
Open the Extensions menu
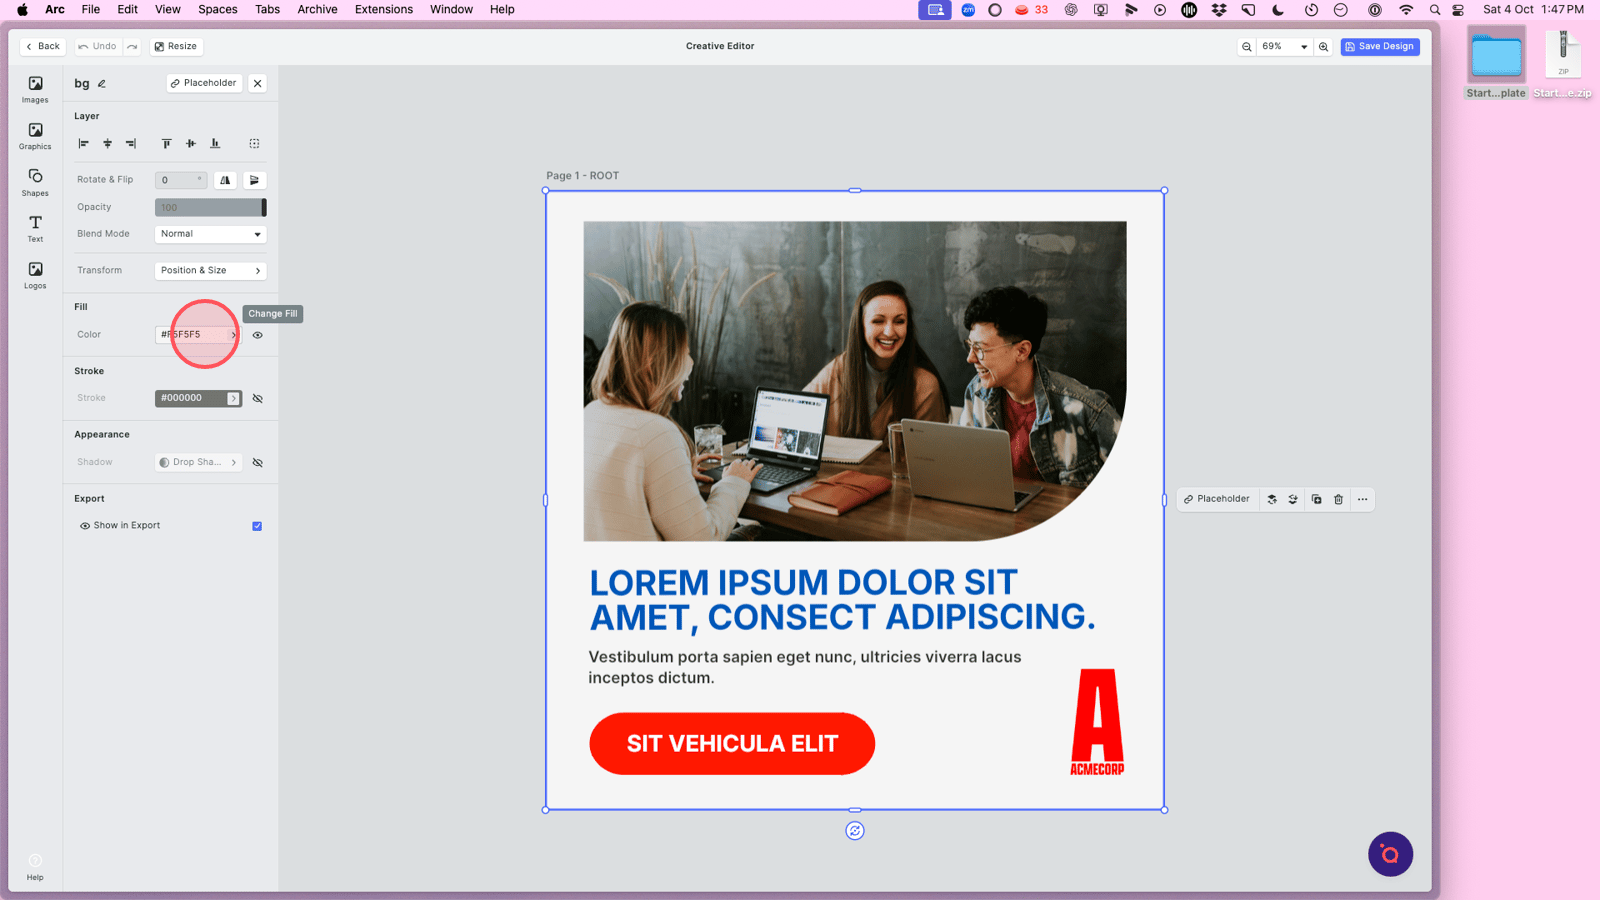click(383, 9)
